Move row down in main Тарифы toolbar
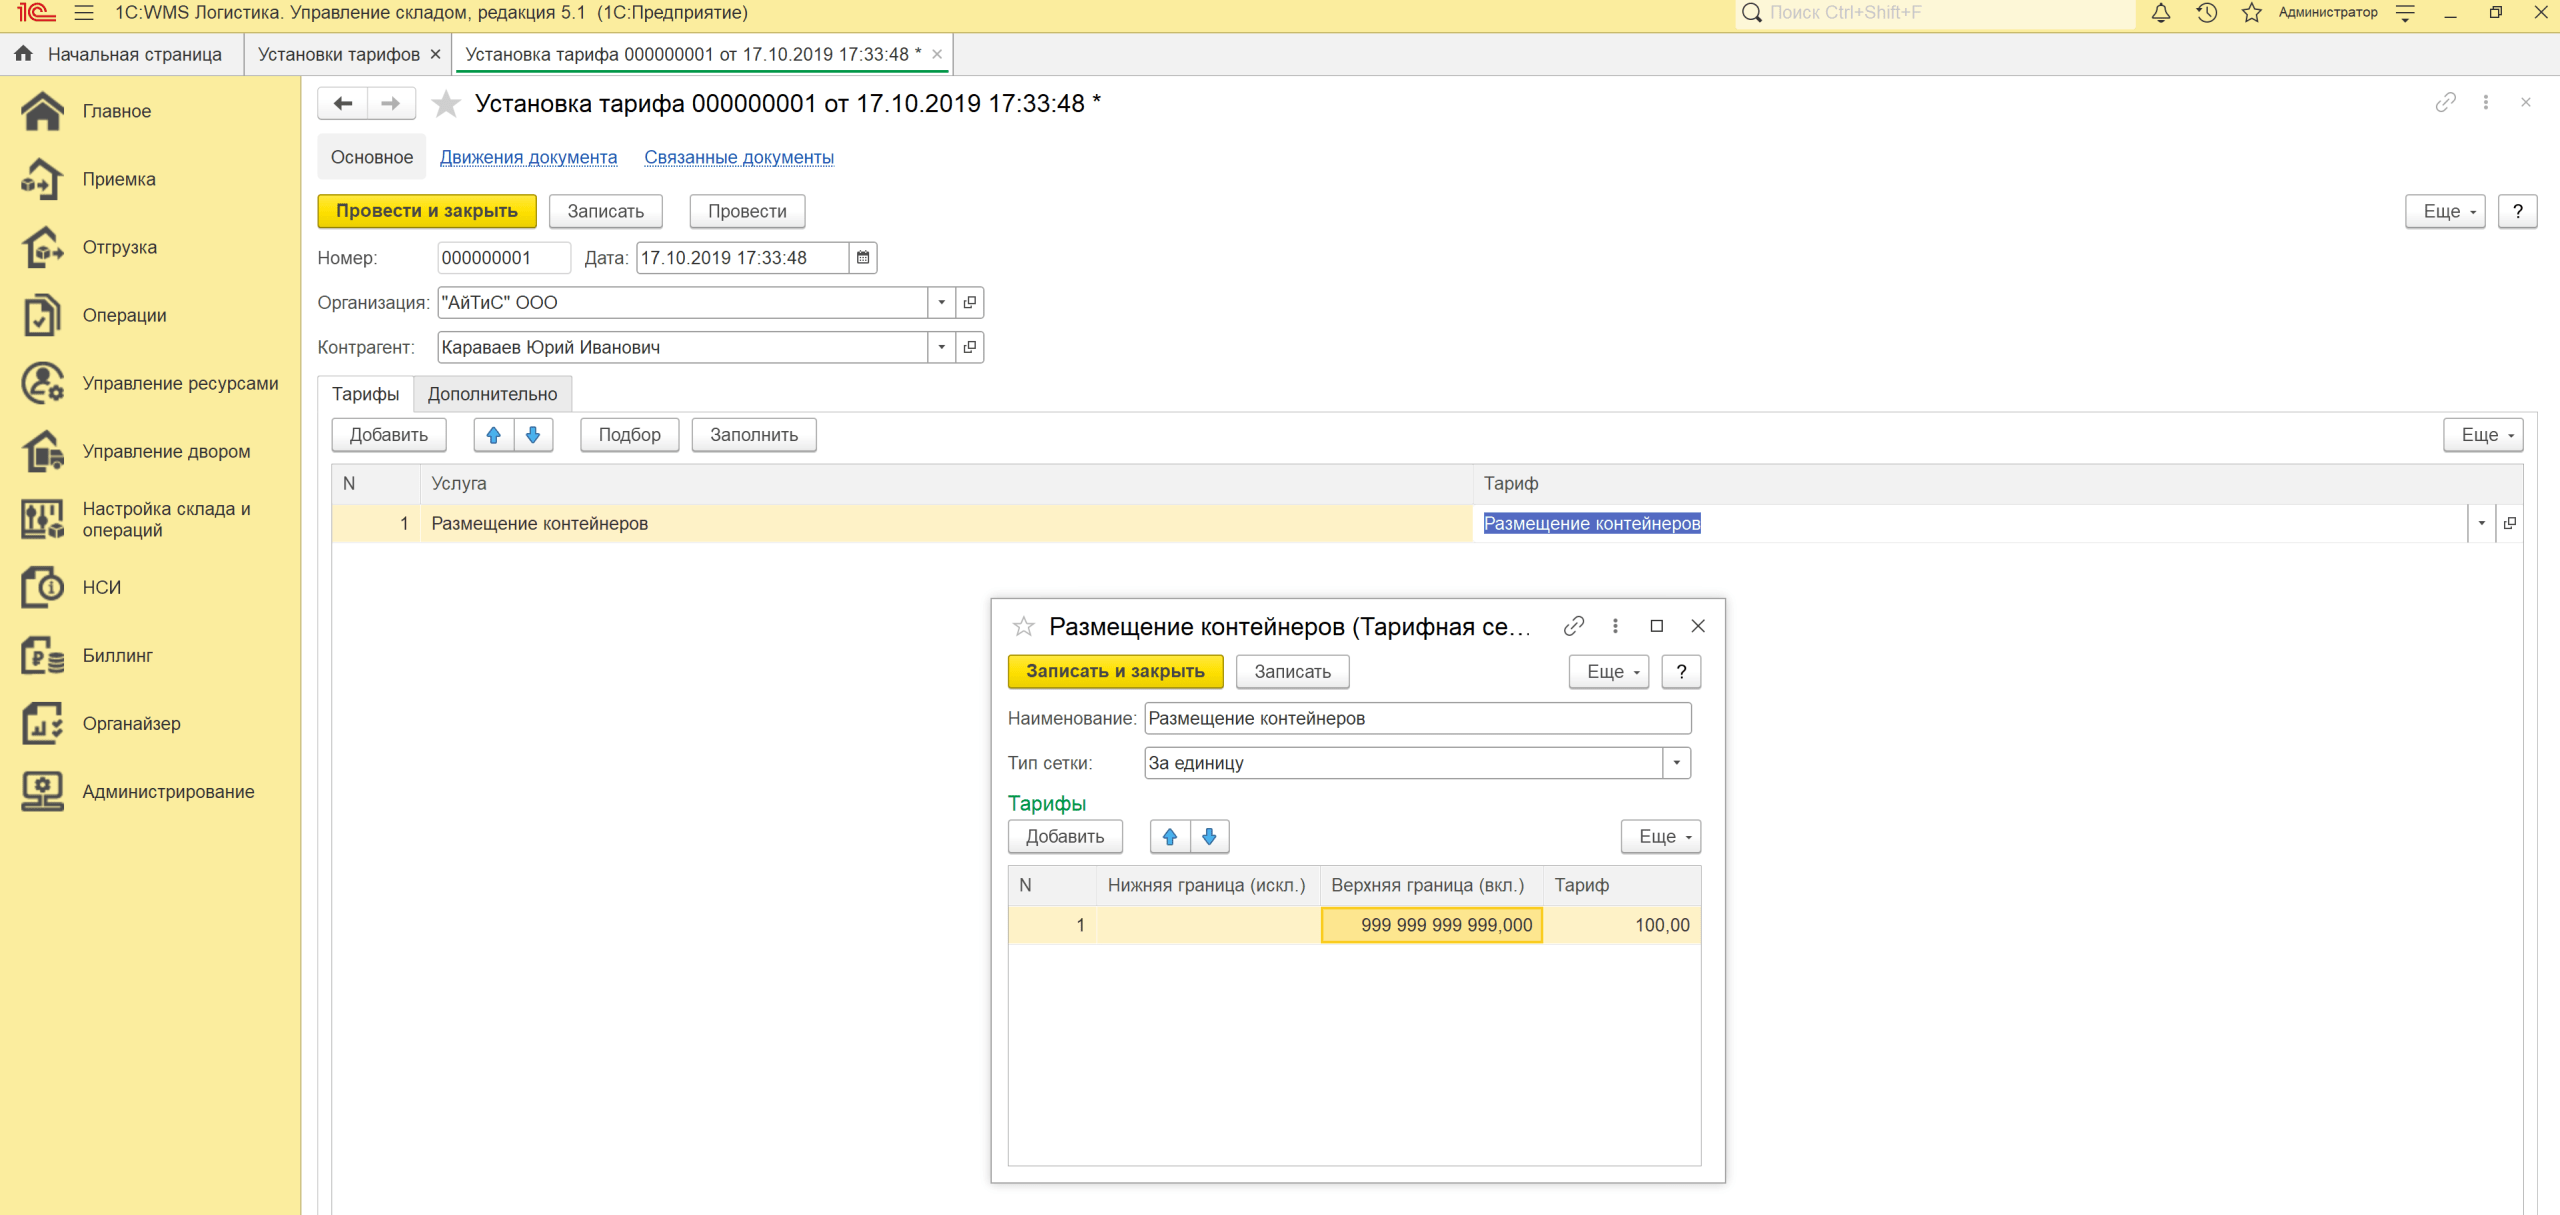Viewport: 2560px width, 1215px height. [533, 435]
